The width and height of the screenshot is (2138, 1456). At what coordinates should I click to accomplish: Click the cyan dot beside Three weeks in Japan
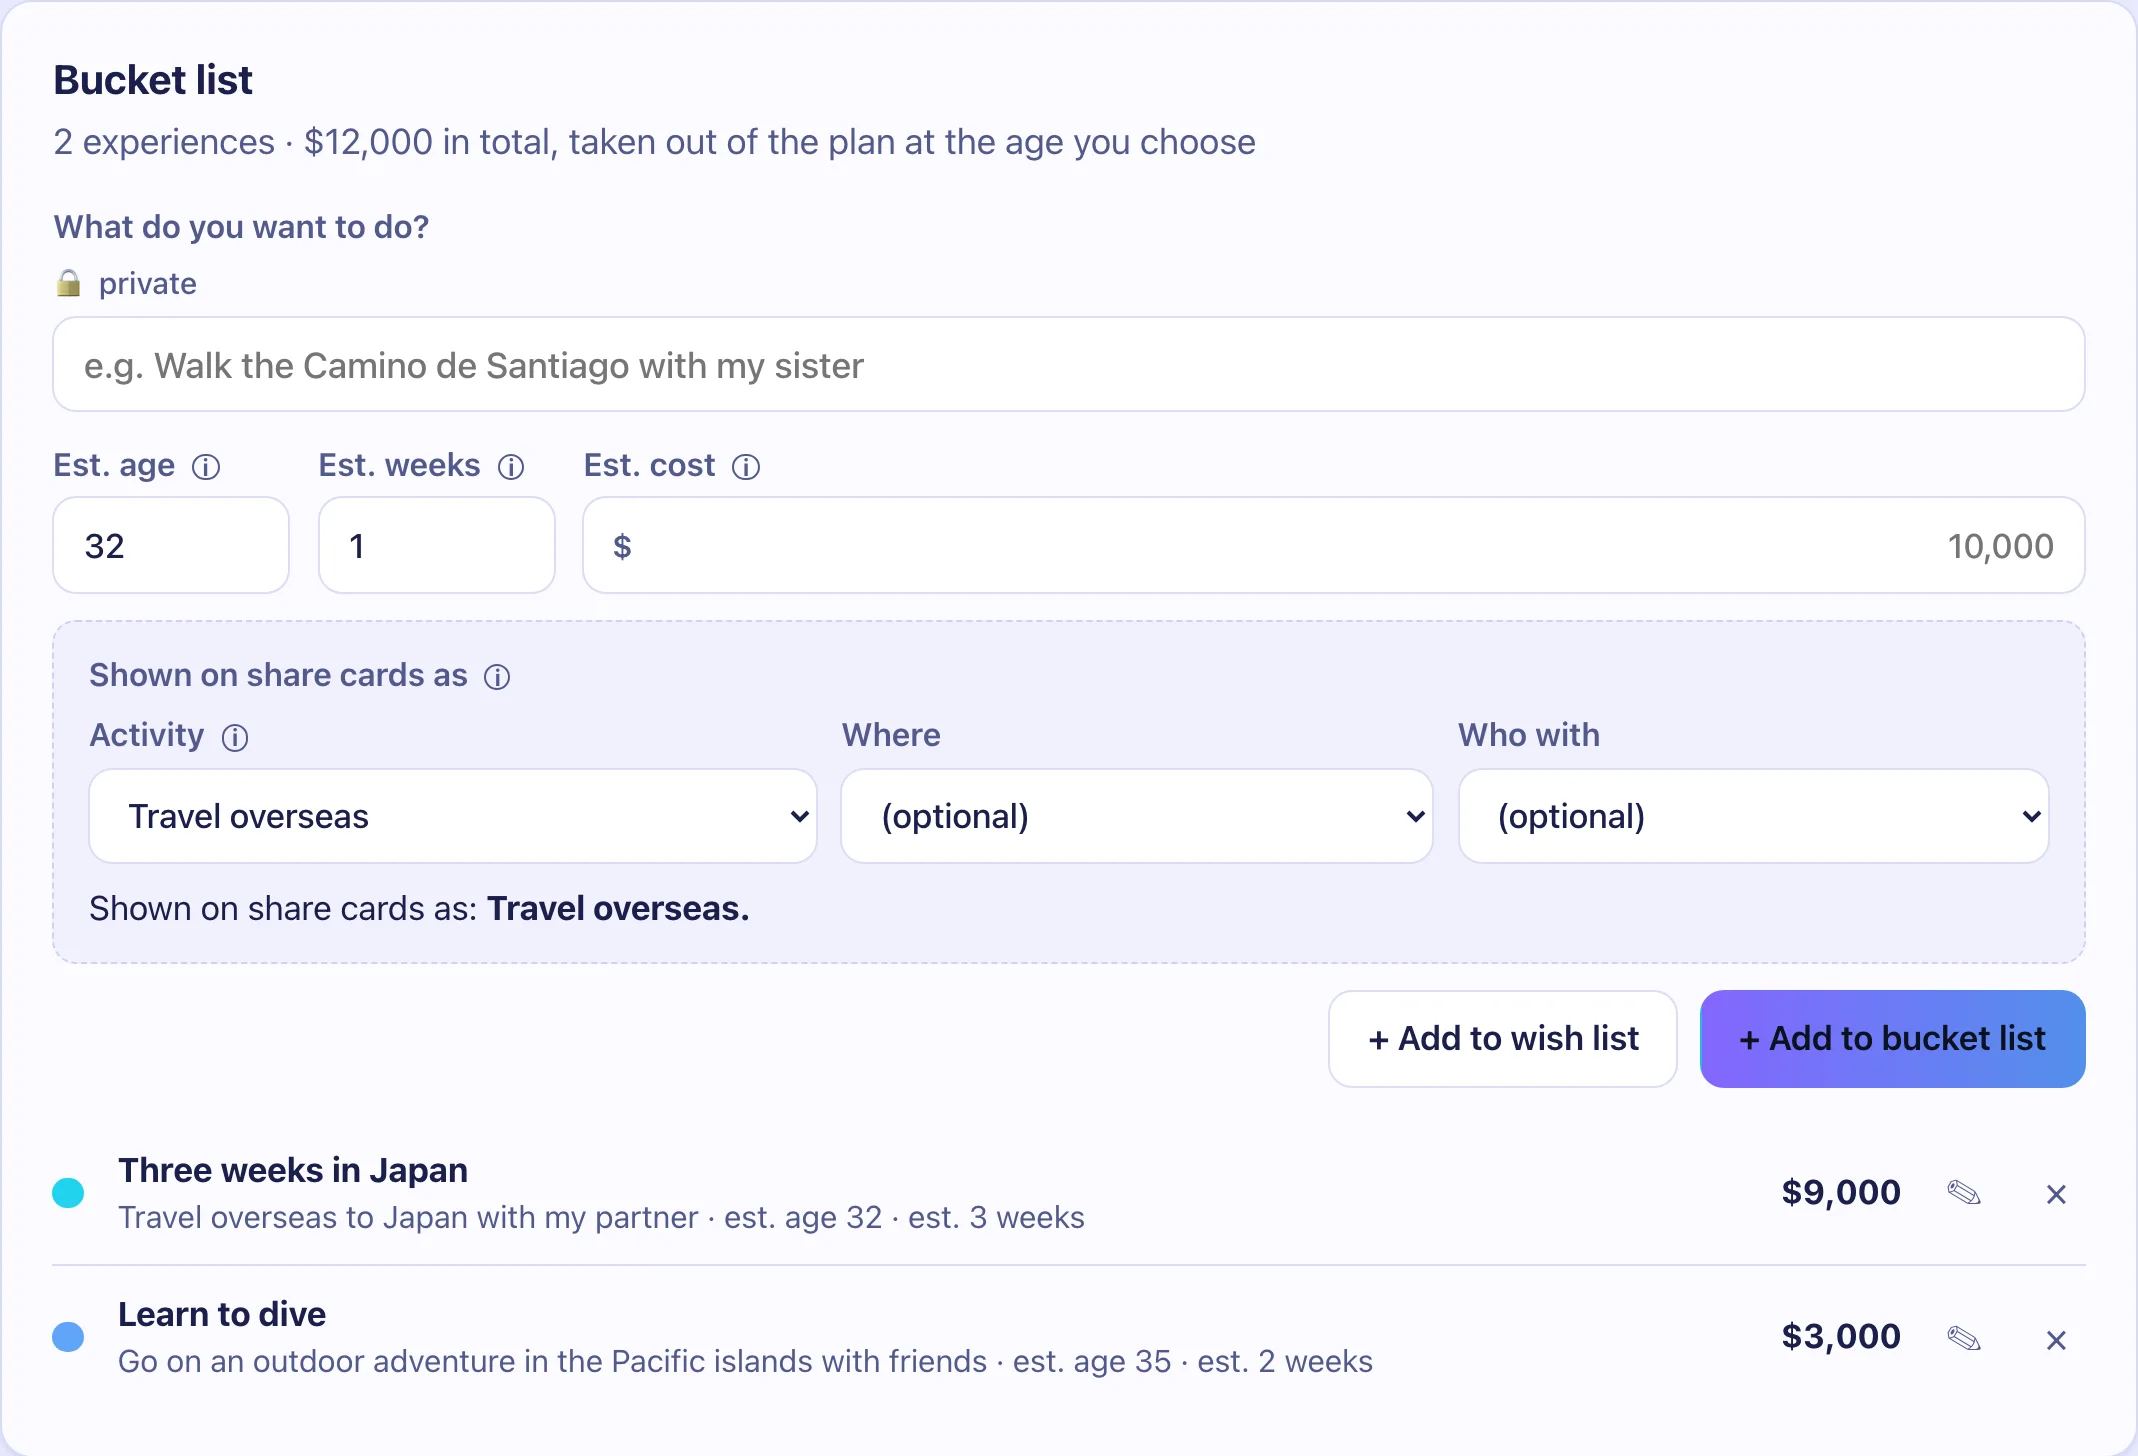68,1193
